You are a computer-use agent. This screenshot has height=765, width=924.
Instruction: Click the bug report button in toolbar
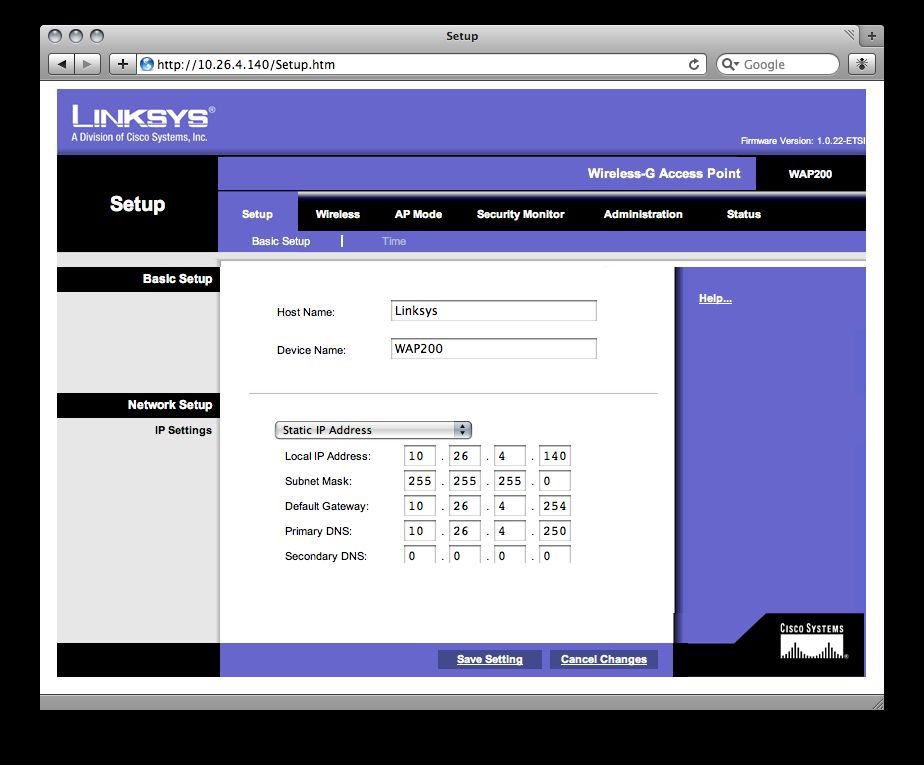click(862, 64)
